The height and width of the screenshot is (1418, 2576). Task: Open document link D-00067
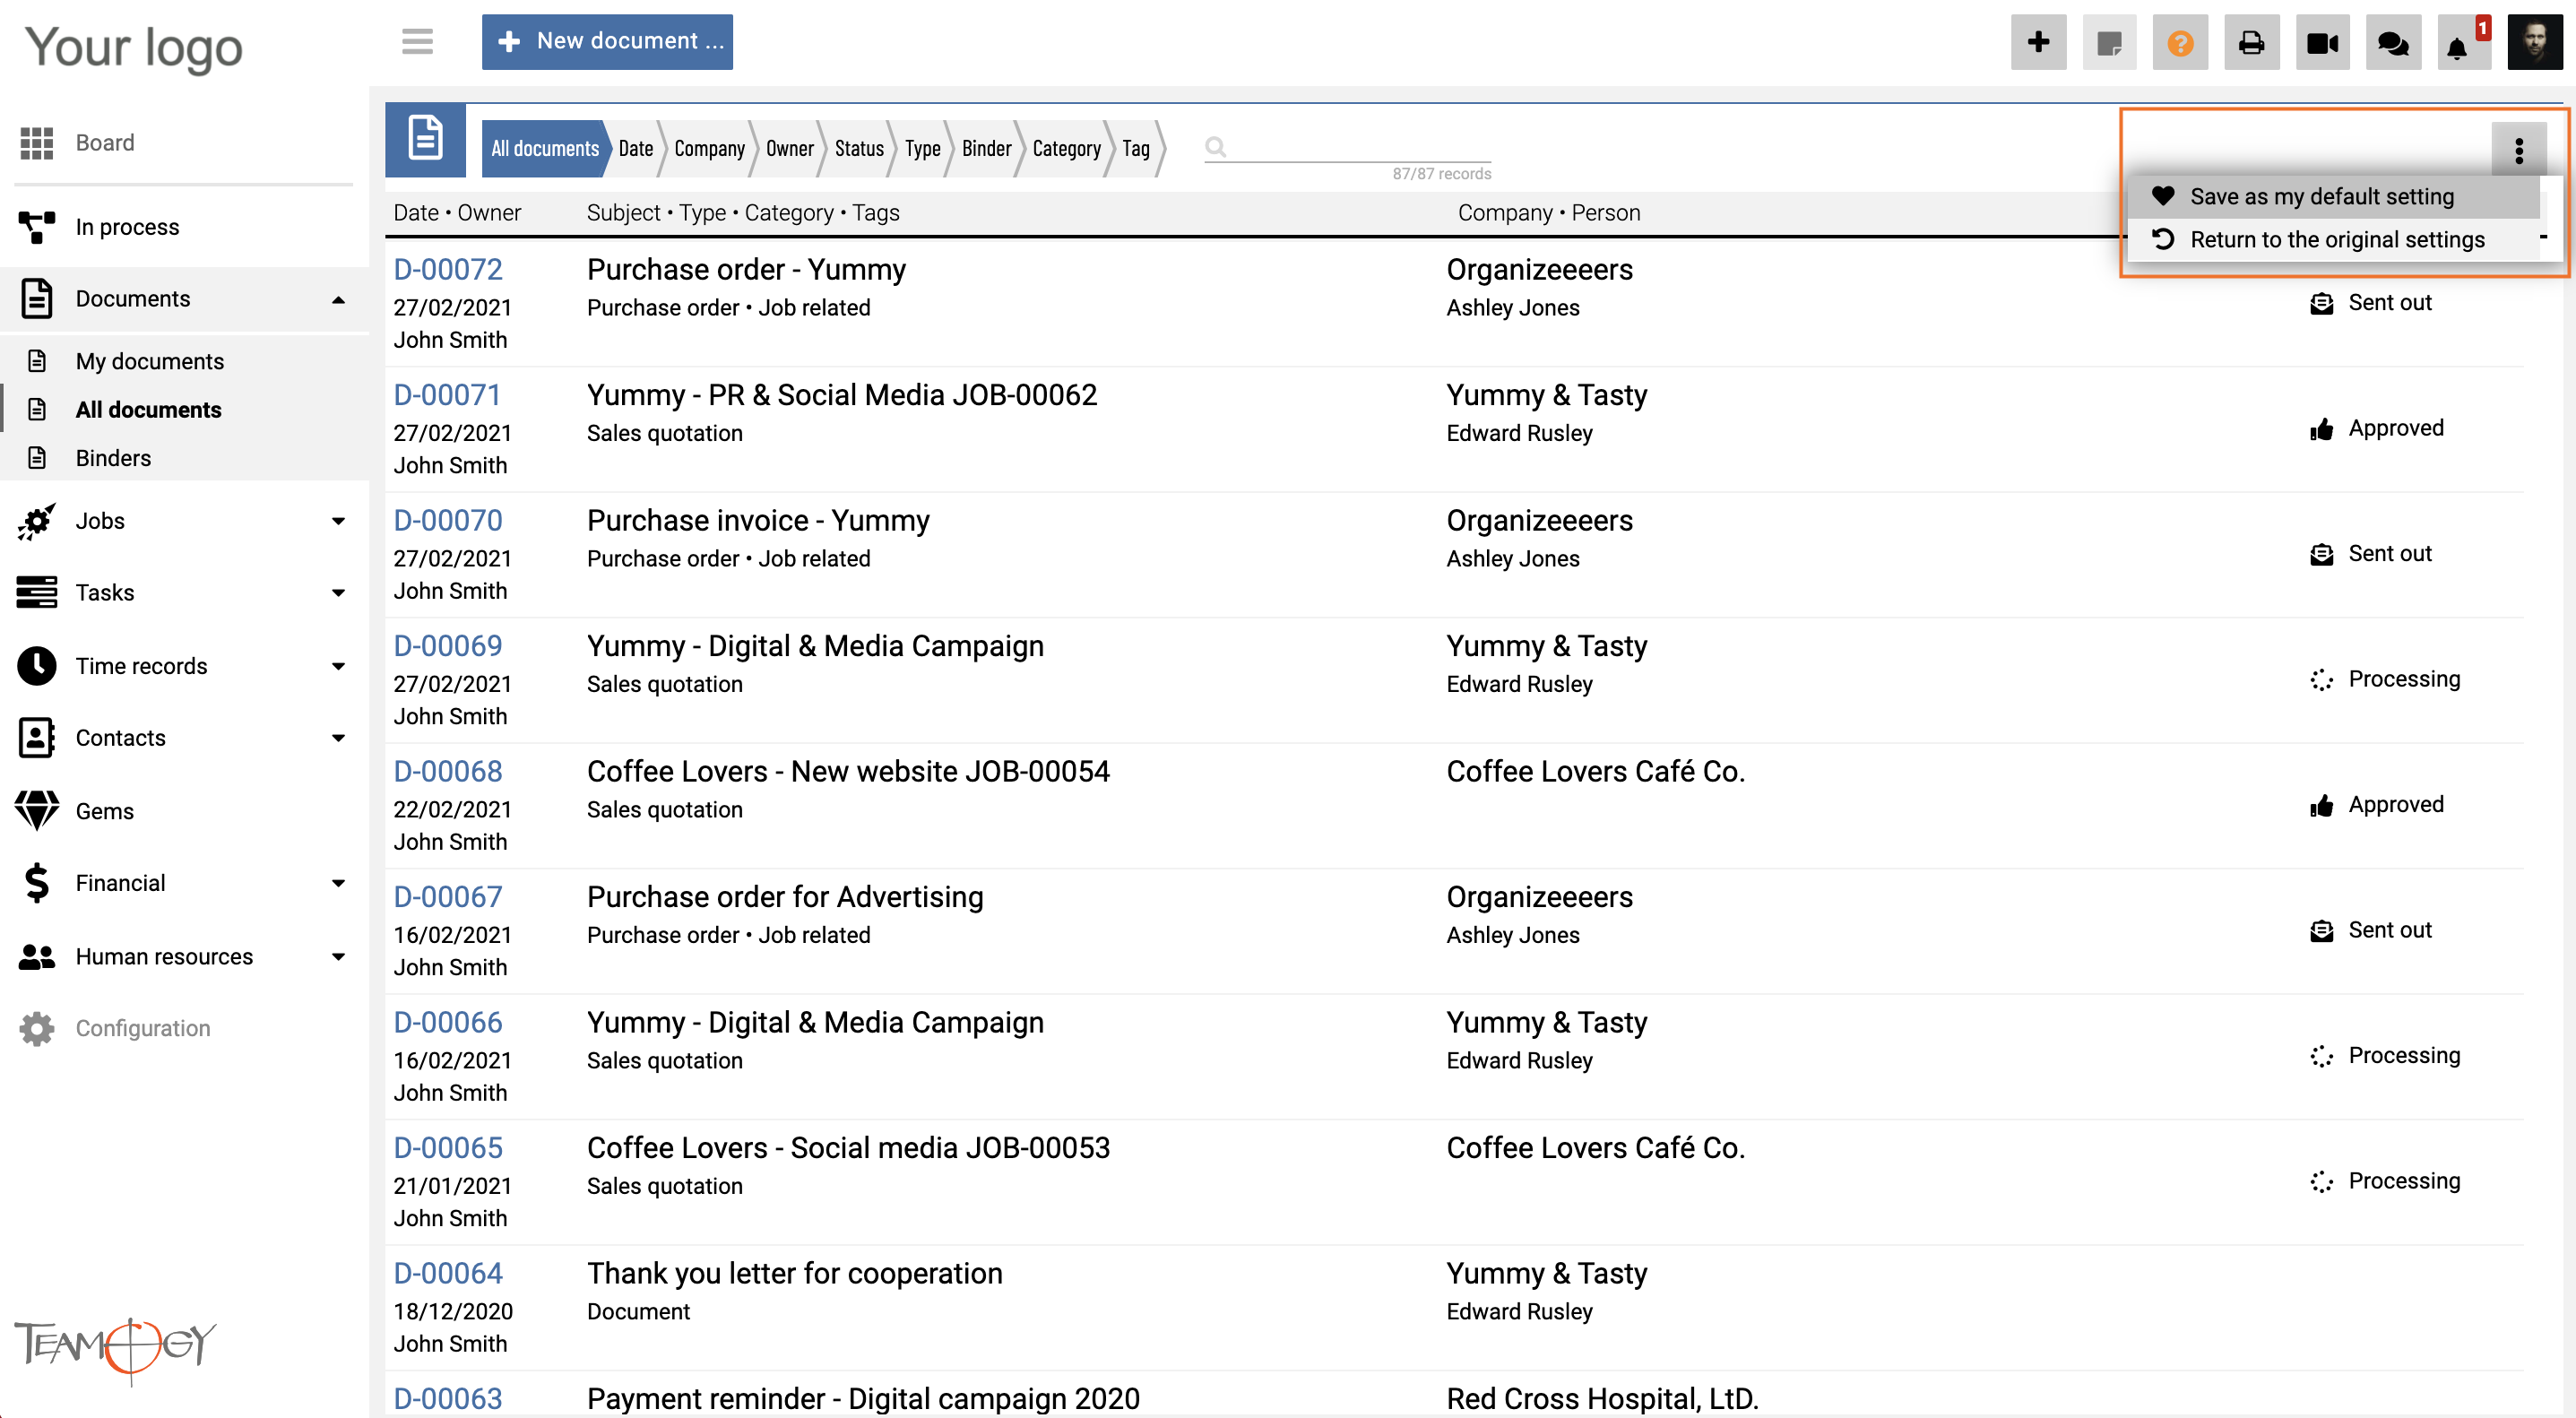[x=448, y=897]
